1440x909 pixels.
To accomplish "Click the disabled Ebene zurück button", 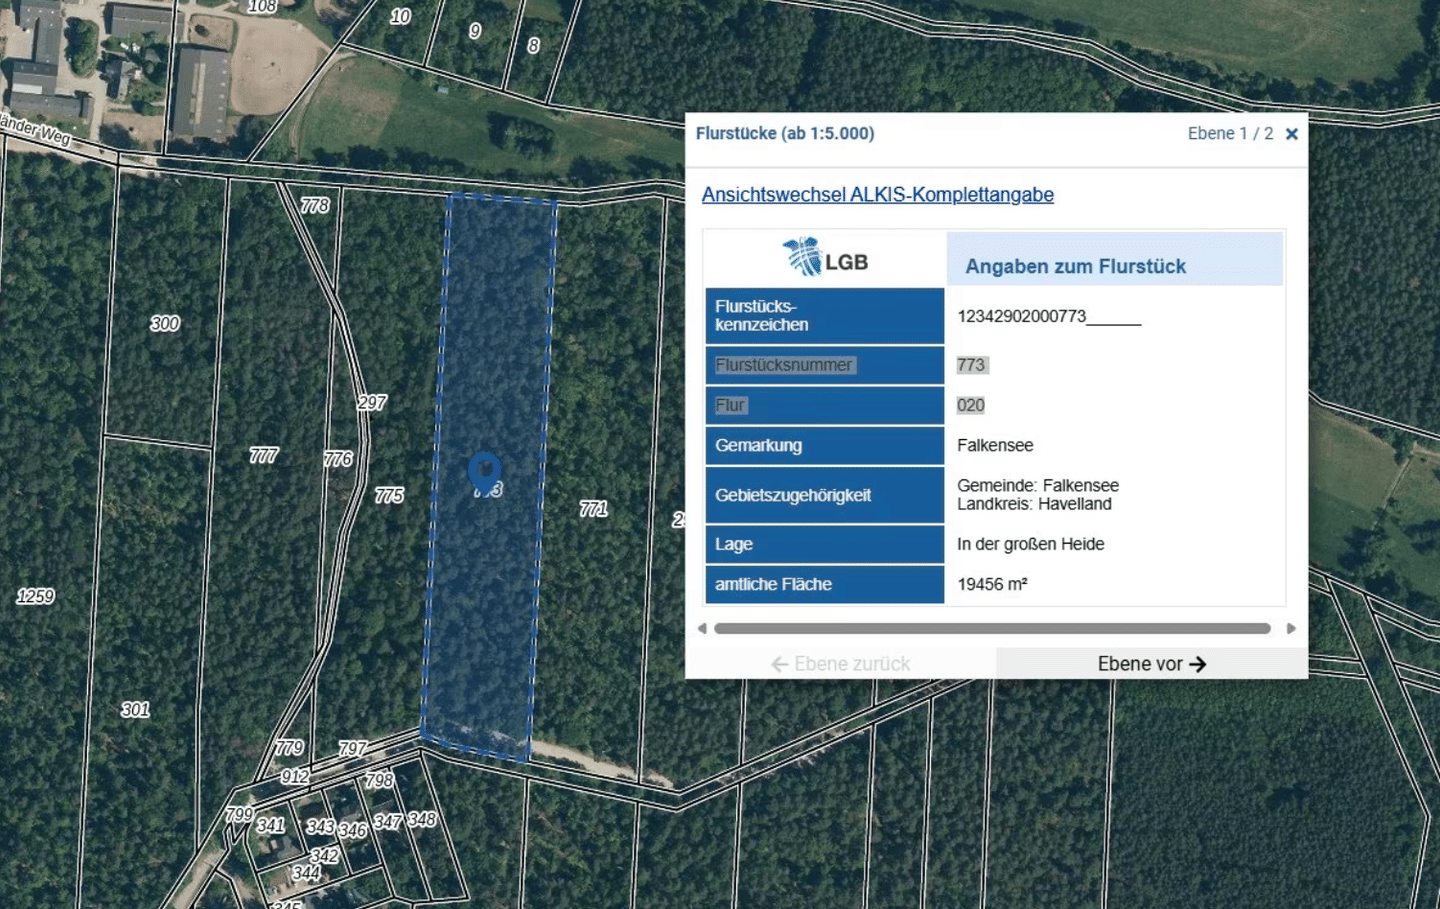I will (840, 664).
